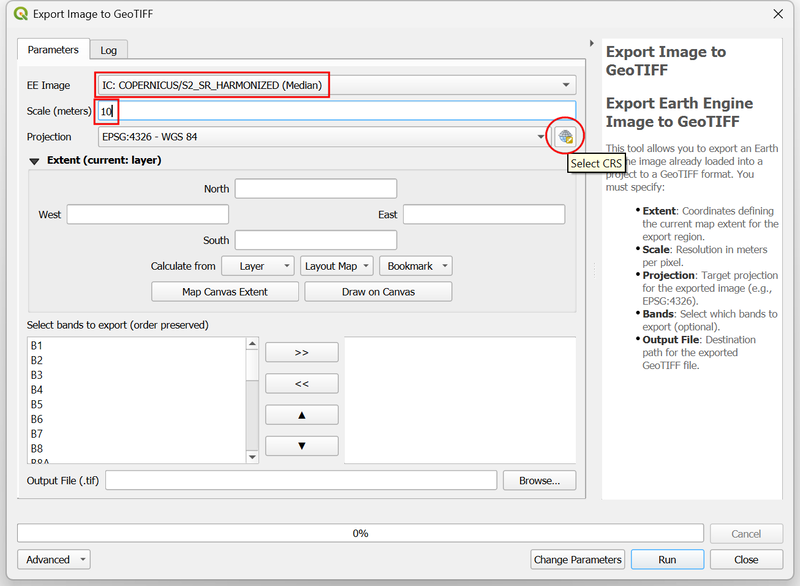800x586 pixels.
Task: Collapse the Extent section triangle
Action: [x=34, y=161]
